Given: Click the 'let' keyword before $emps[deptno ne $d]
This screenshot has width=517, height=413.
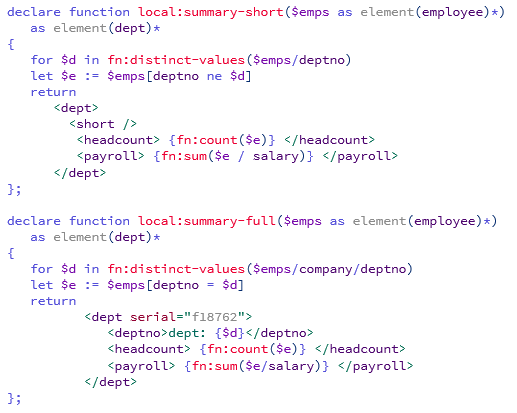Looking at the screenshot, I should [42, 76].
